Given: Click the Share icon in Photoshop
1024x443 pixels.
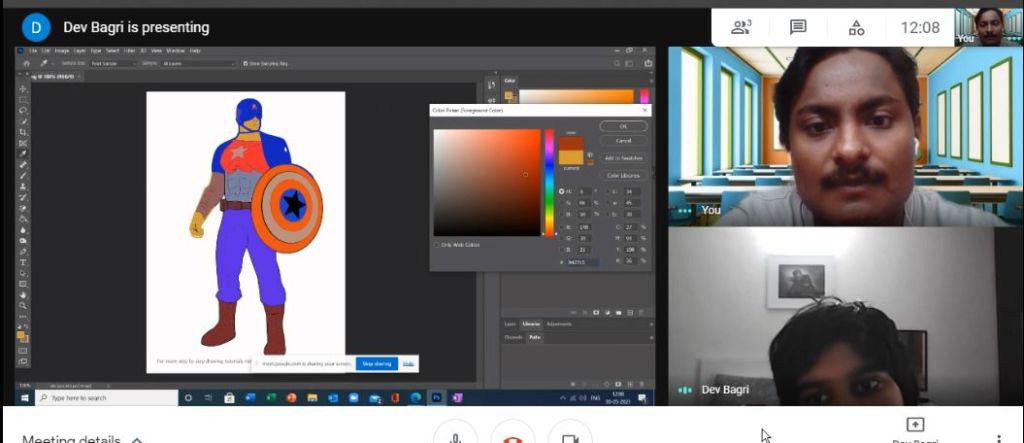Looking at the screenshot, I should pos(648,63).
